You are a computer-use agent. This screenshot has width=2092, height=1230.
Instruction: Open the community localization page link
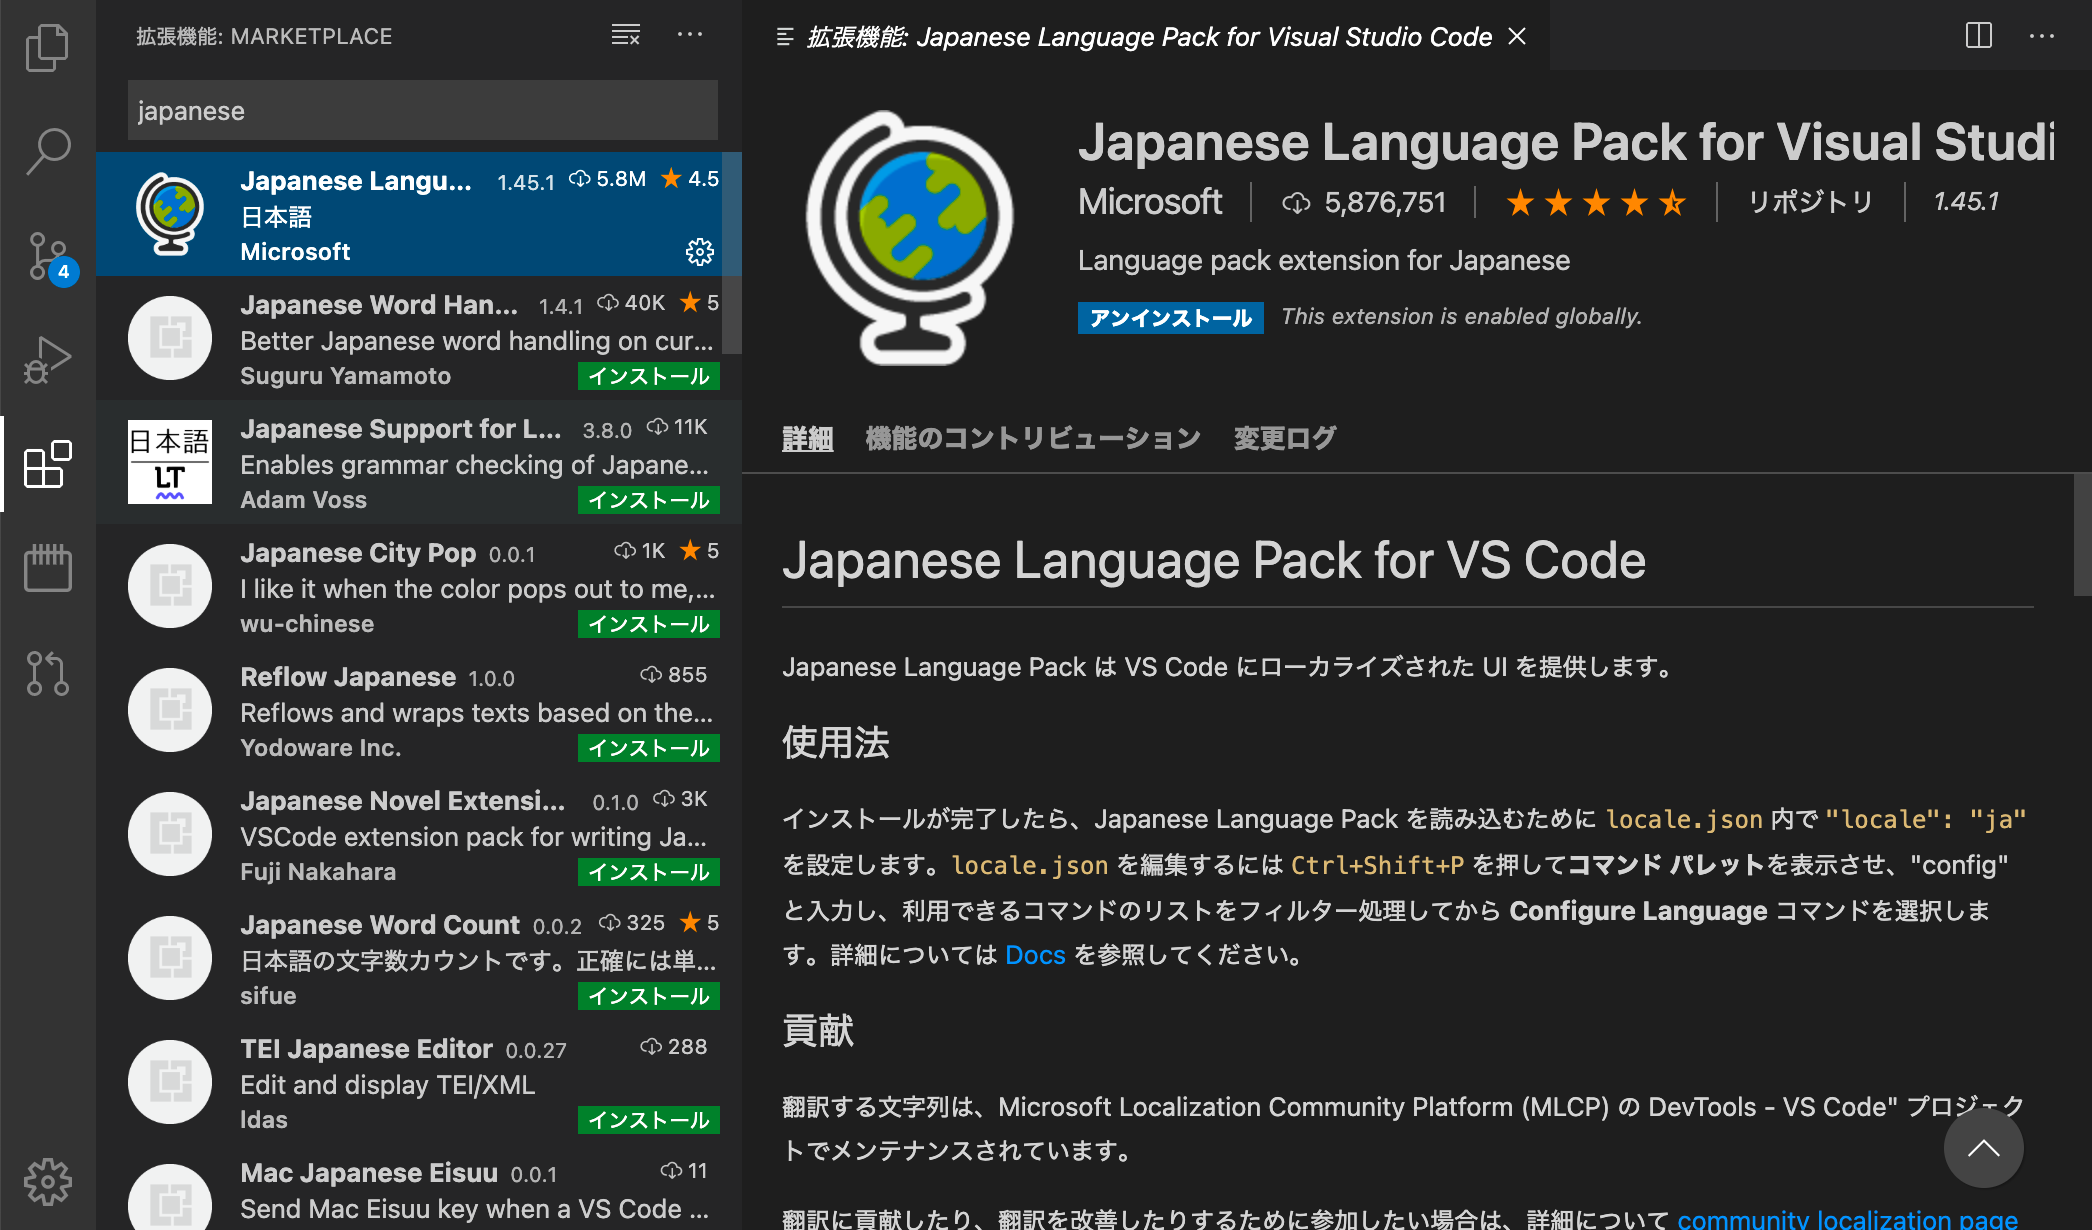point(1847,1219)
